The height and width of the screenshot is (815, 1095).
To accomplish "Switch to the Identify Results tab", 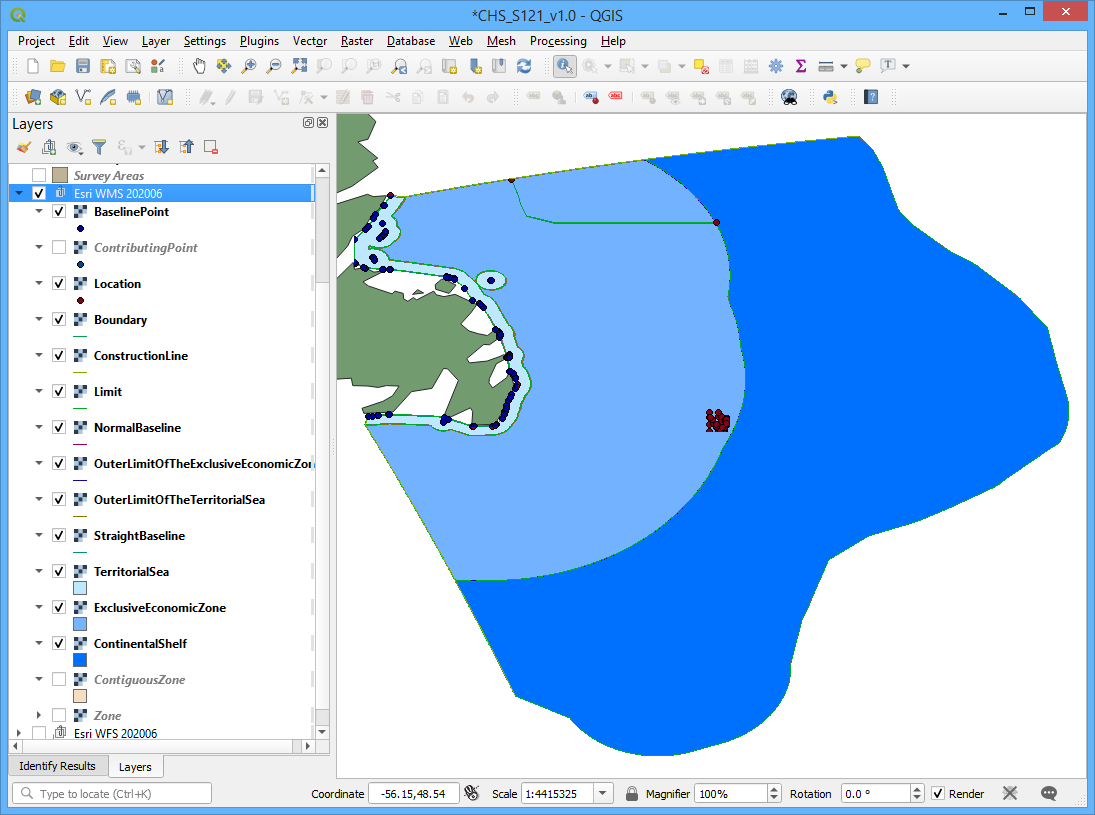I will [x=57, y=766].
